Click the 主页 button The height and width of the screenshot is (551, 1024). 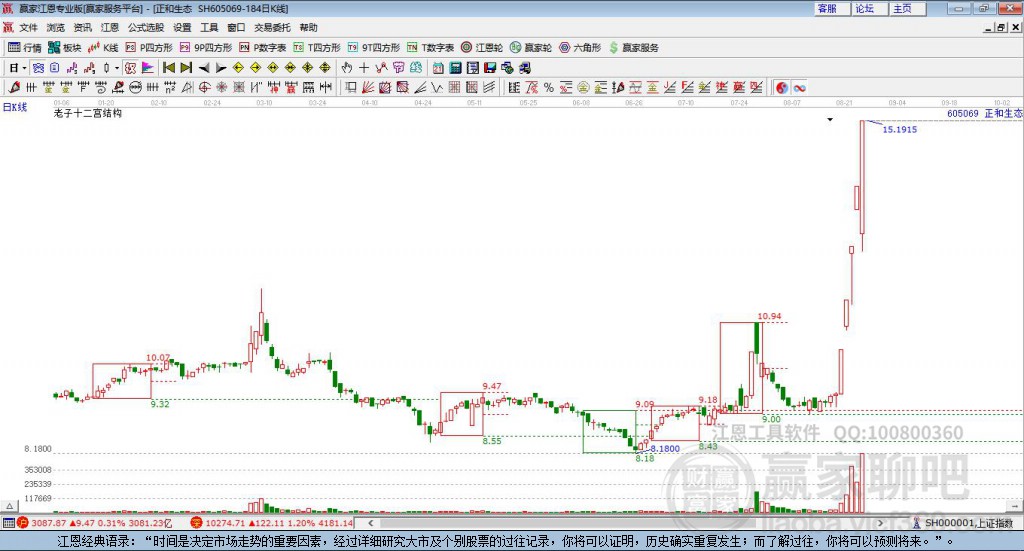tap(908, 8)
